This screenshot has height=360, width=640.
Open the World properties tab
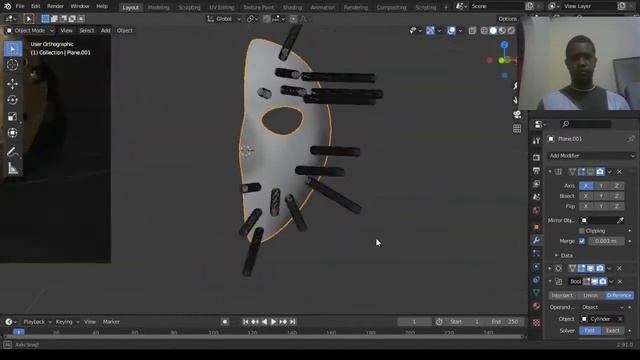[x=536, y=210]
